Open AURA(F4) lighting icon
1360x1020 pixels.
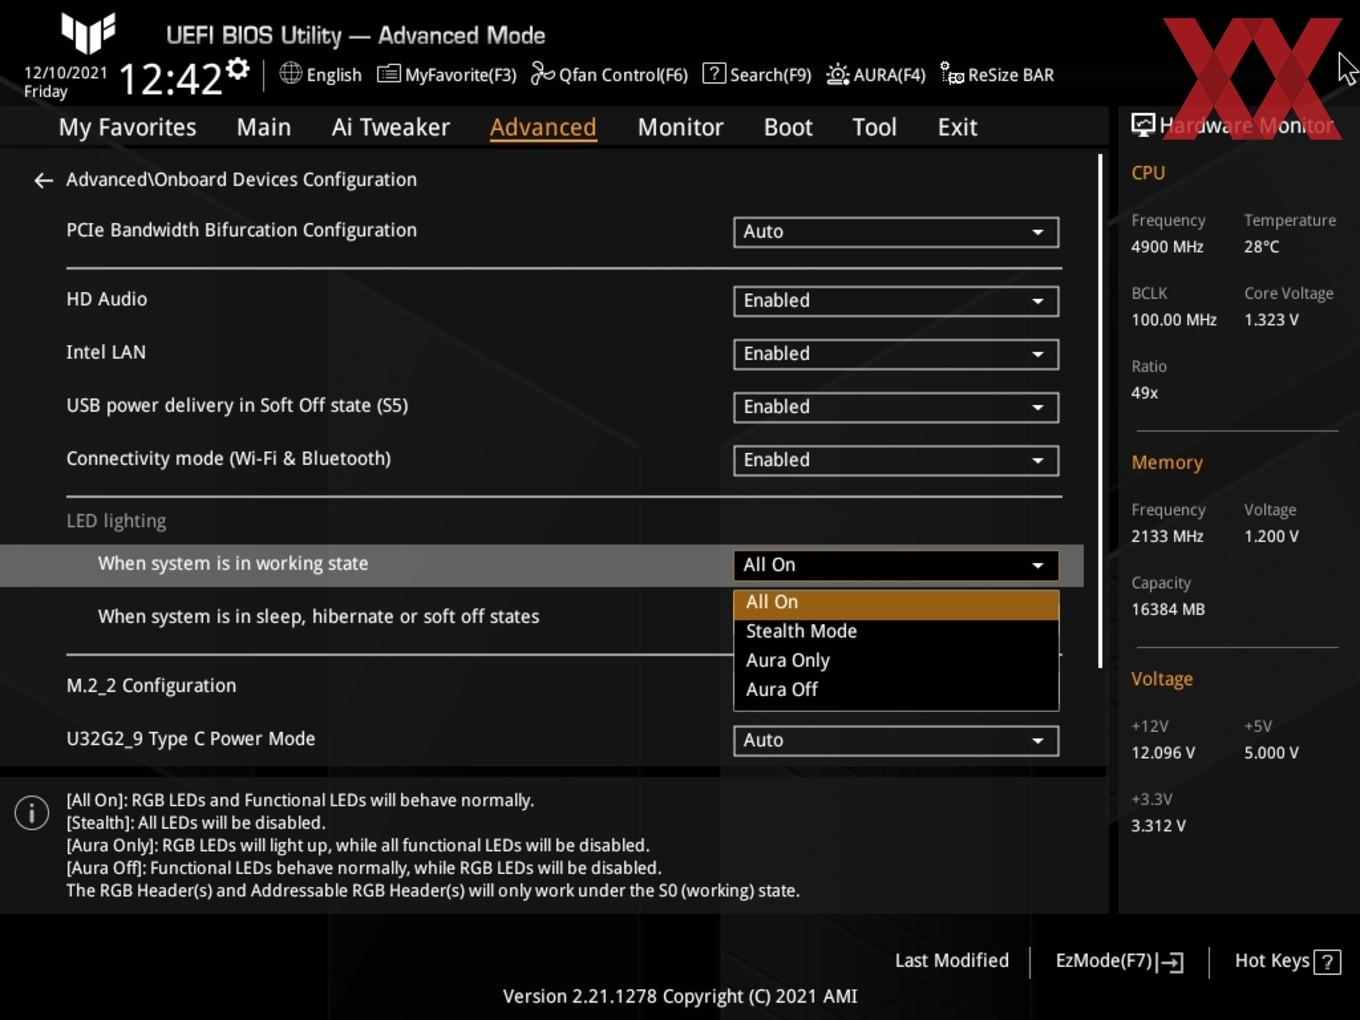(x=838, y=75)
